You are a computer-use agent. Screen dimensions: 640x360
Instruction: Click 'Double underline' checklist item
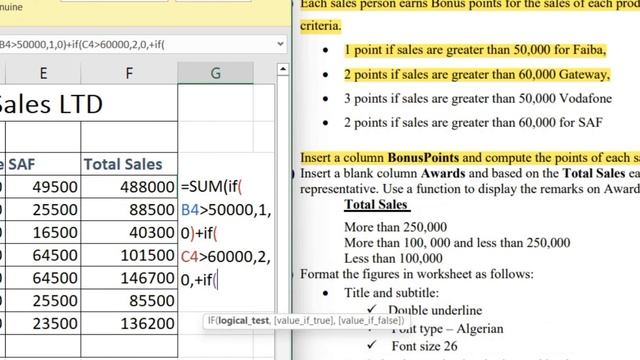coord(435,311)
